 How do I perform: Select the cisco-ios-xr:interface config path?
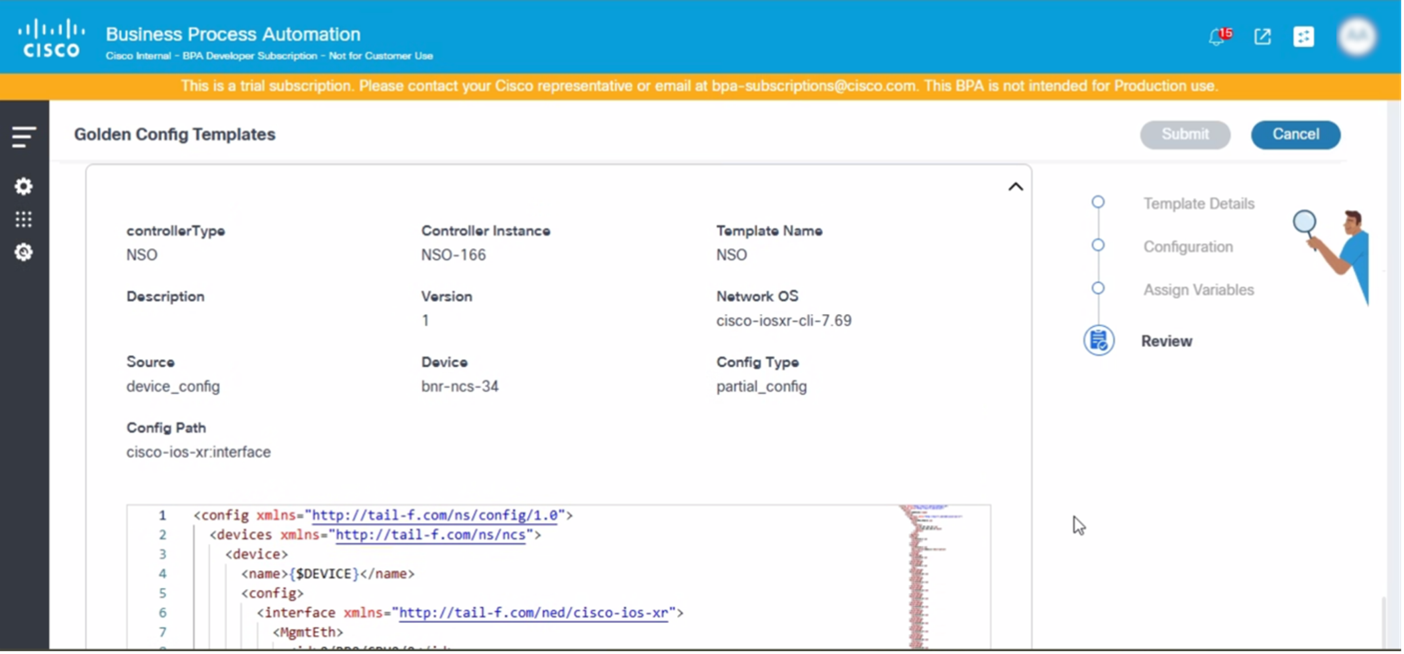(x=198, y=452)
